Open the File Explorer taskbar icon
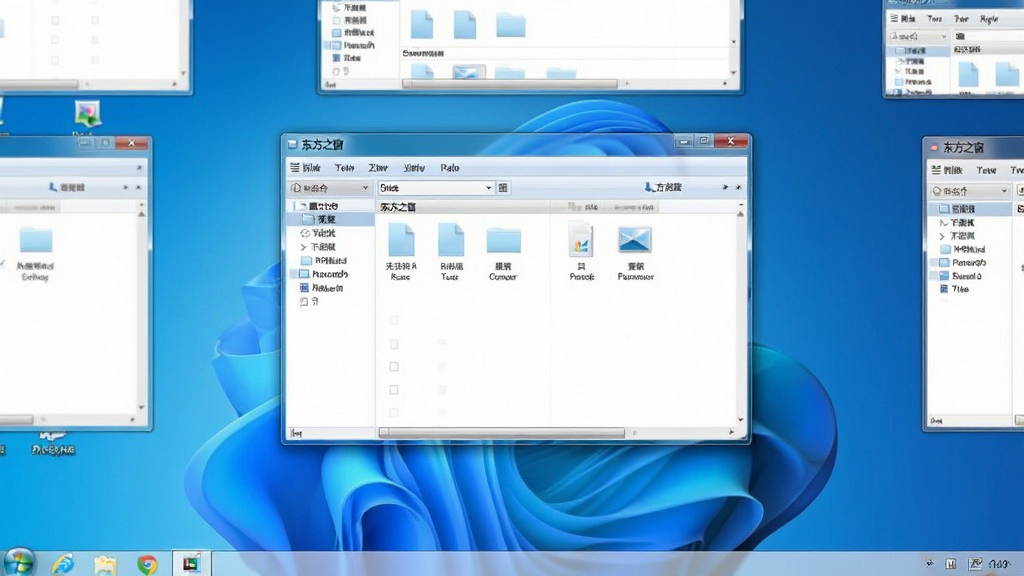This screenshot has height=576, width=1024. tap(105, 564)
